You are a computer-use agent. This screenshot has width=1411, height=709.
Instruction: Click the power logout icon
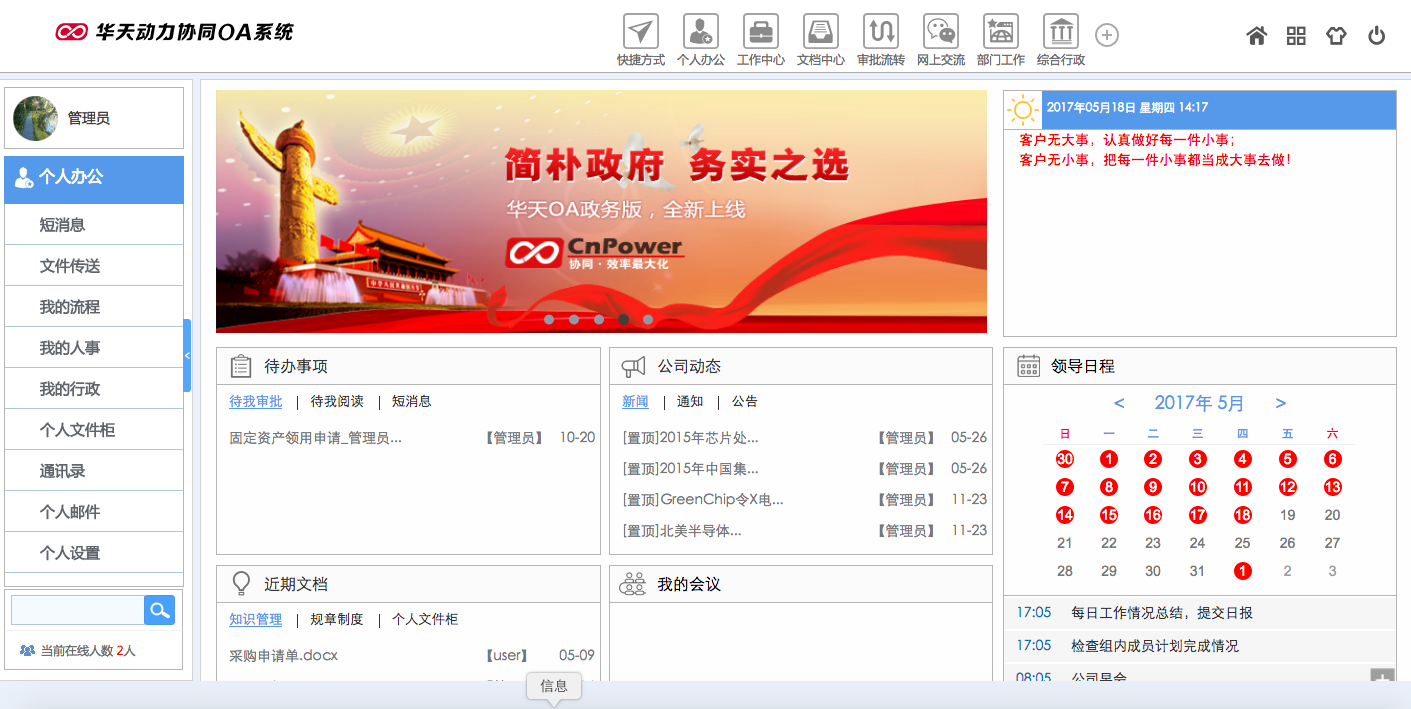tap(1376, 36)
